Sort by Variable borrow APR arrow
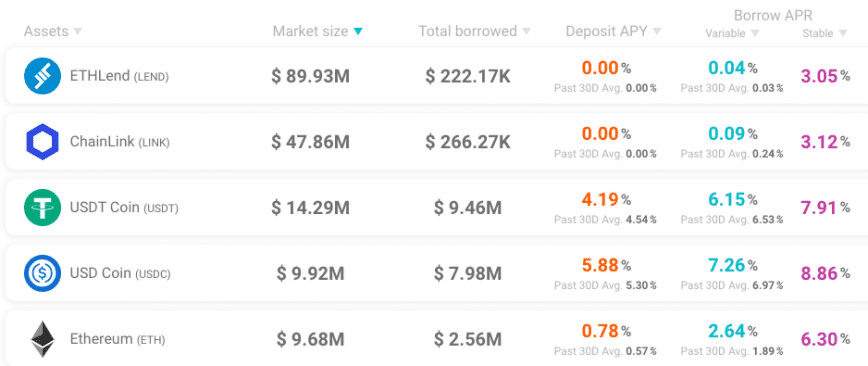The height and width of the screenshot is (366, 868). (x=755, y=33)
